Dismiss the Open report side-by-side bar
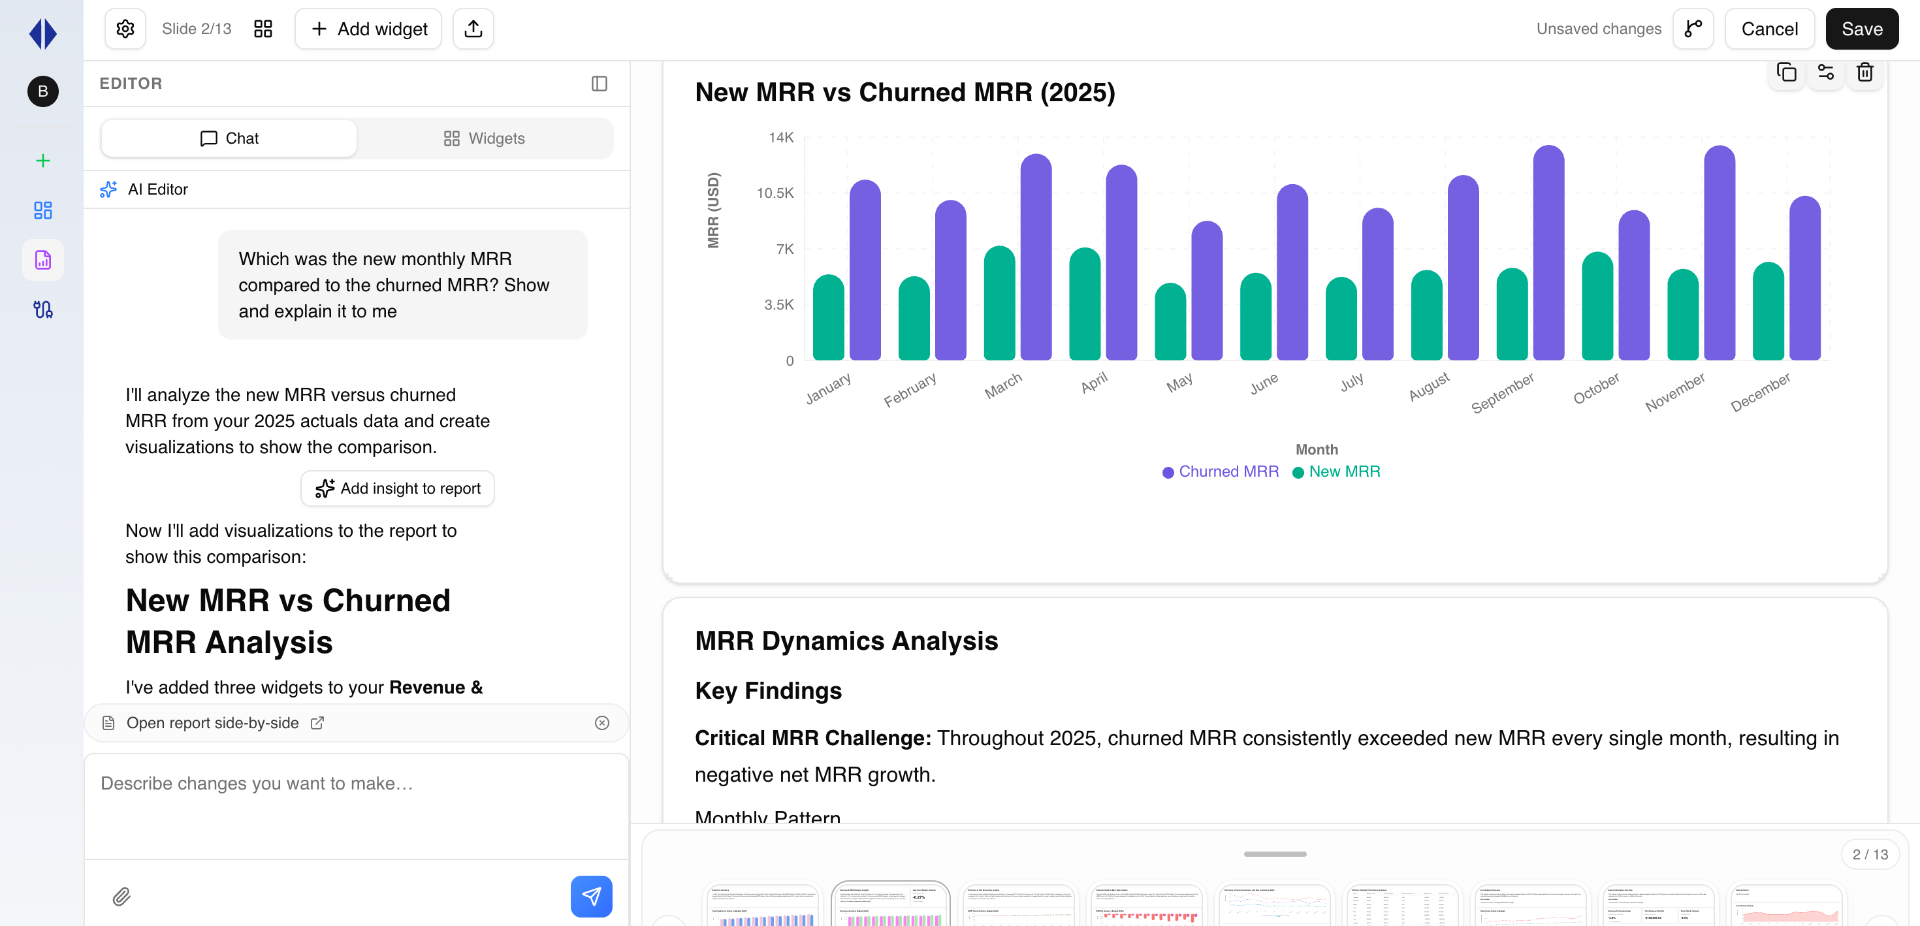The height and width of the screenshot is (926, 1920). click(x=602, y=723)
